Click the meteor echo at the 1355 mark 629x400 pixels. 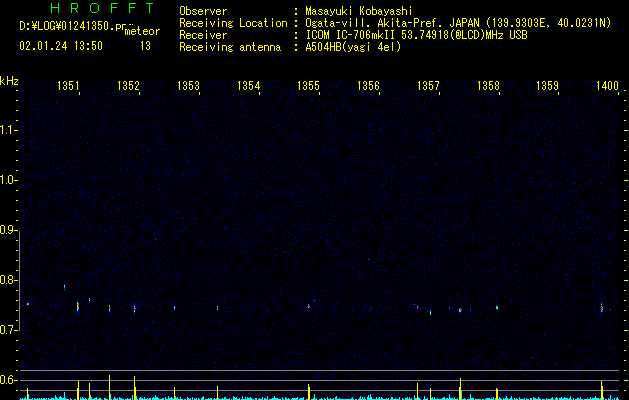tap(309, 306)
